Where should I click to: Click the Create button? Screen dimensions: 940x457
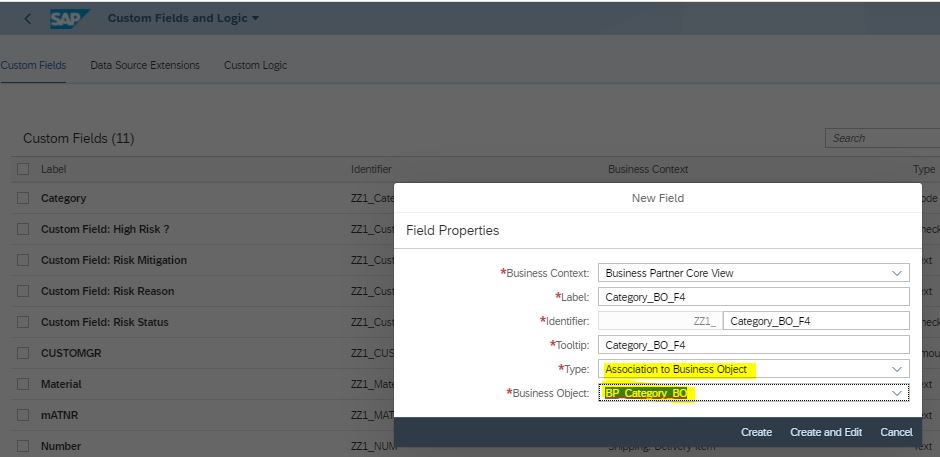tap(756, 432)
